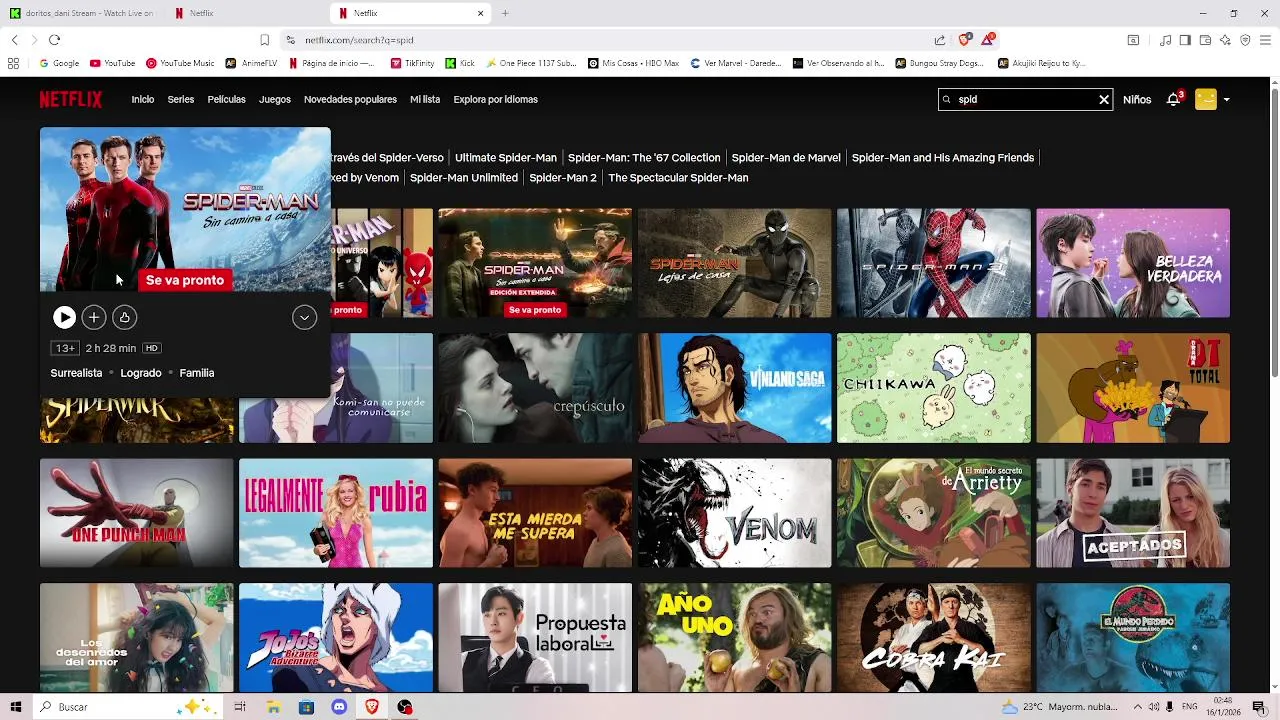Select Spider-Man: The '67 Collection suggestion

pos(644,157)
